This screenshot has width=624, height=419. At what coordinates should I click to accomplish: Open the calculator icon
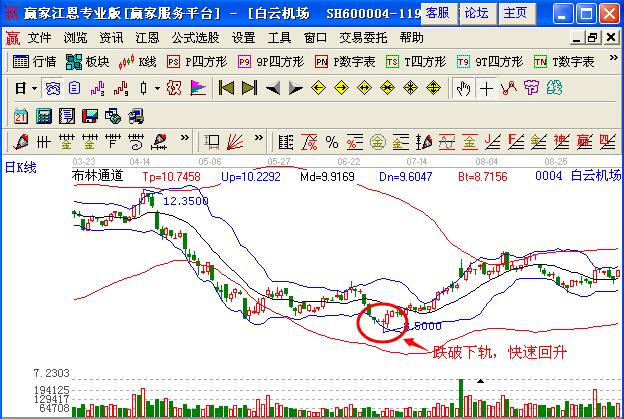click(44, 116)
